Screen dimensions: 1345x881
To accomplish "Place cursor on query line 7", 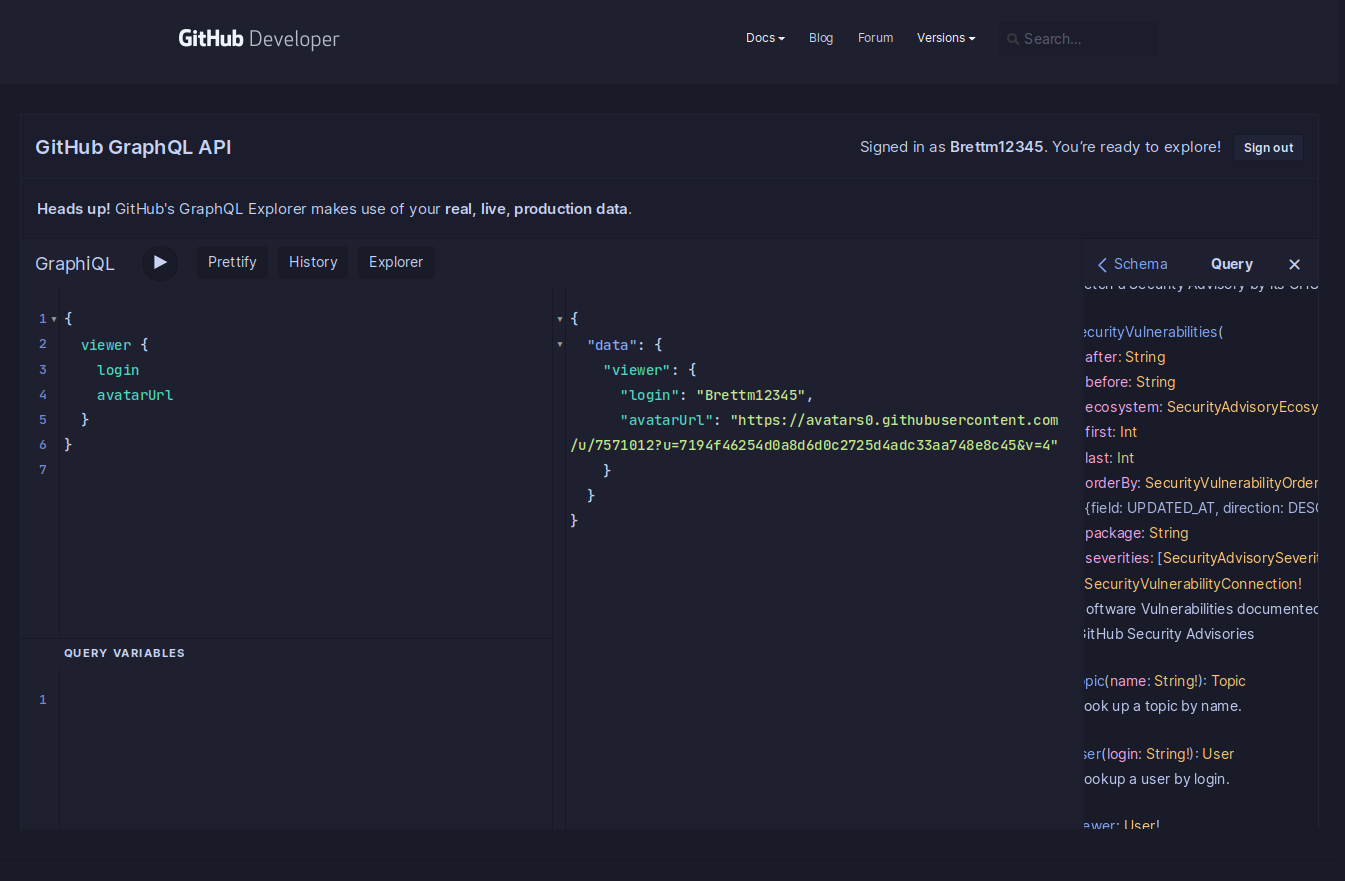I will [x=305, y=469].
